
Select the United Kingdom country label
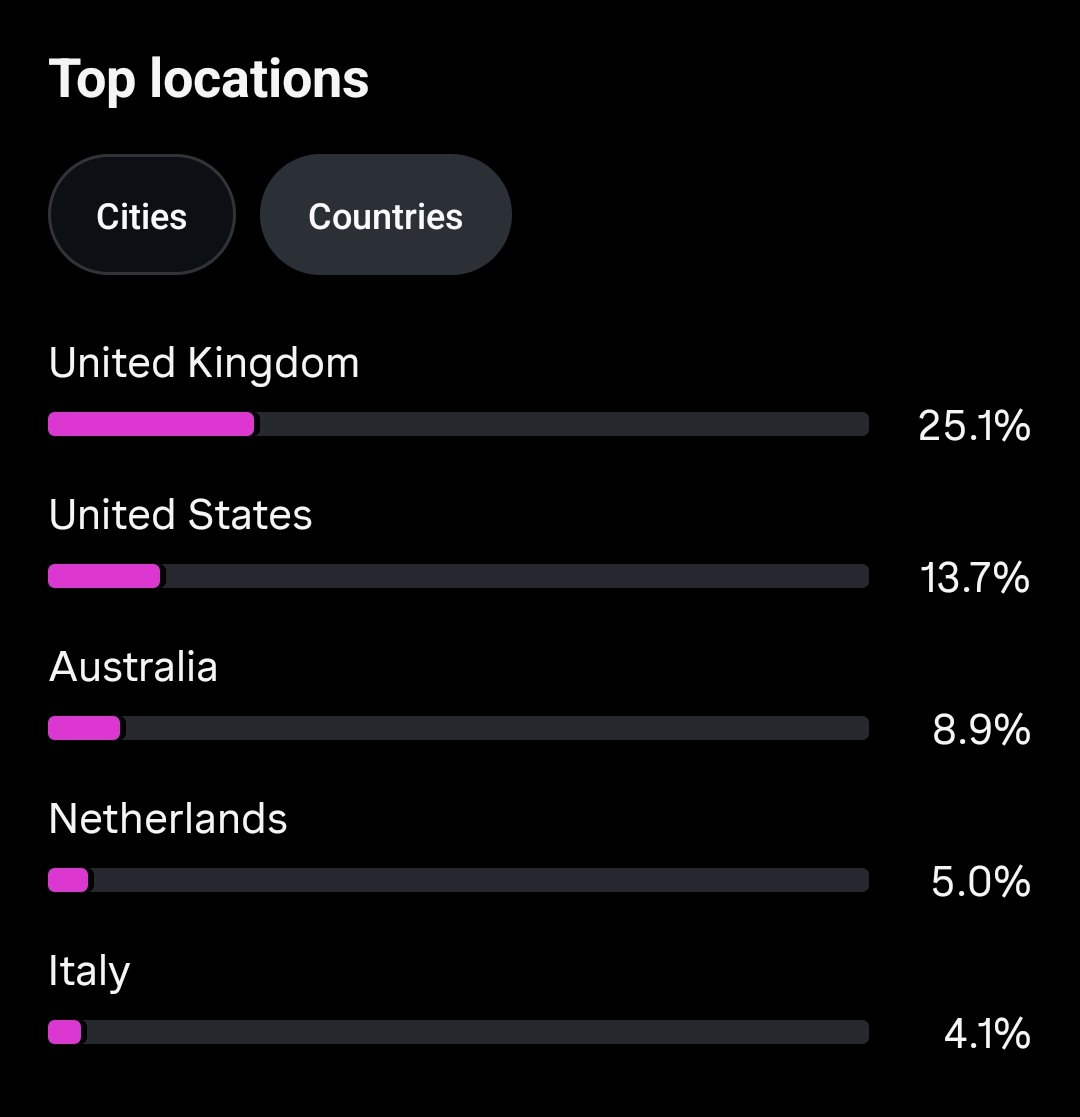204,363
